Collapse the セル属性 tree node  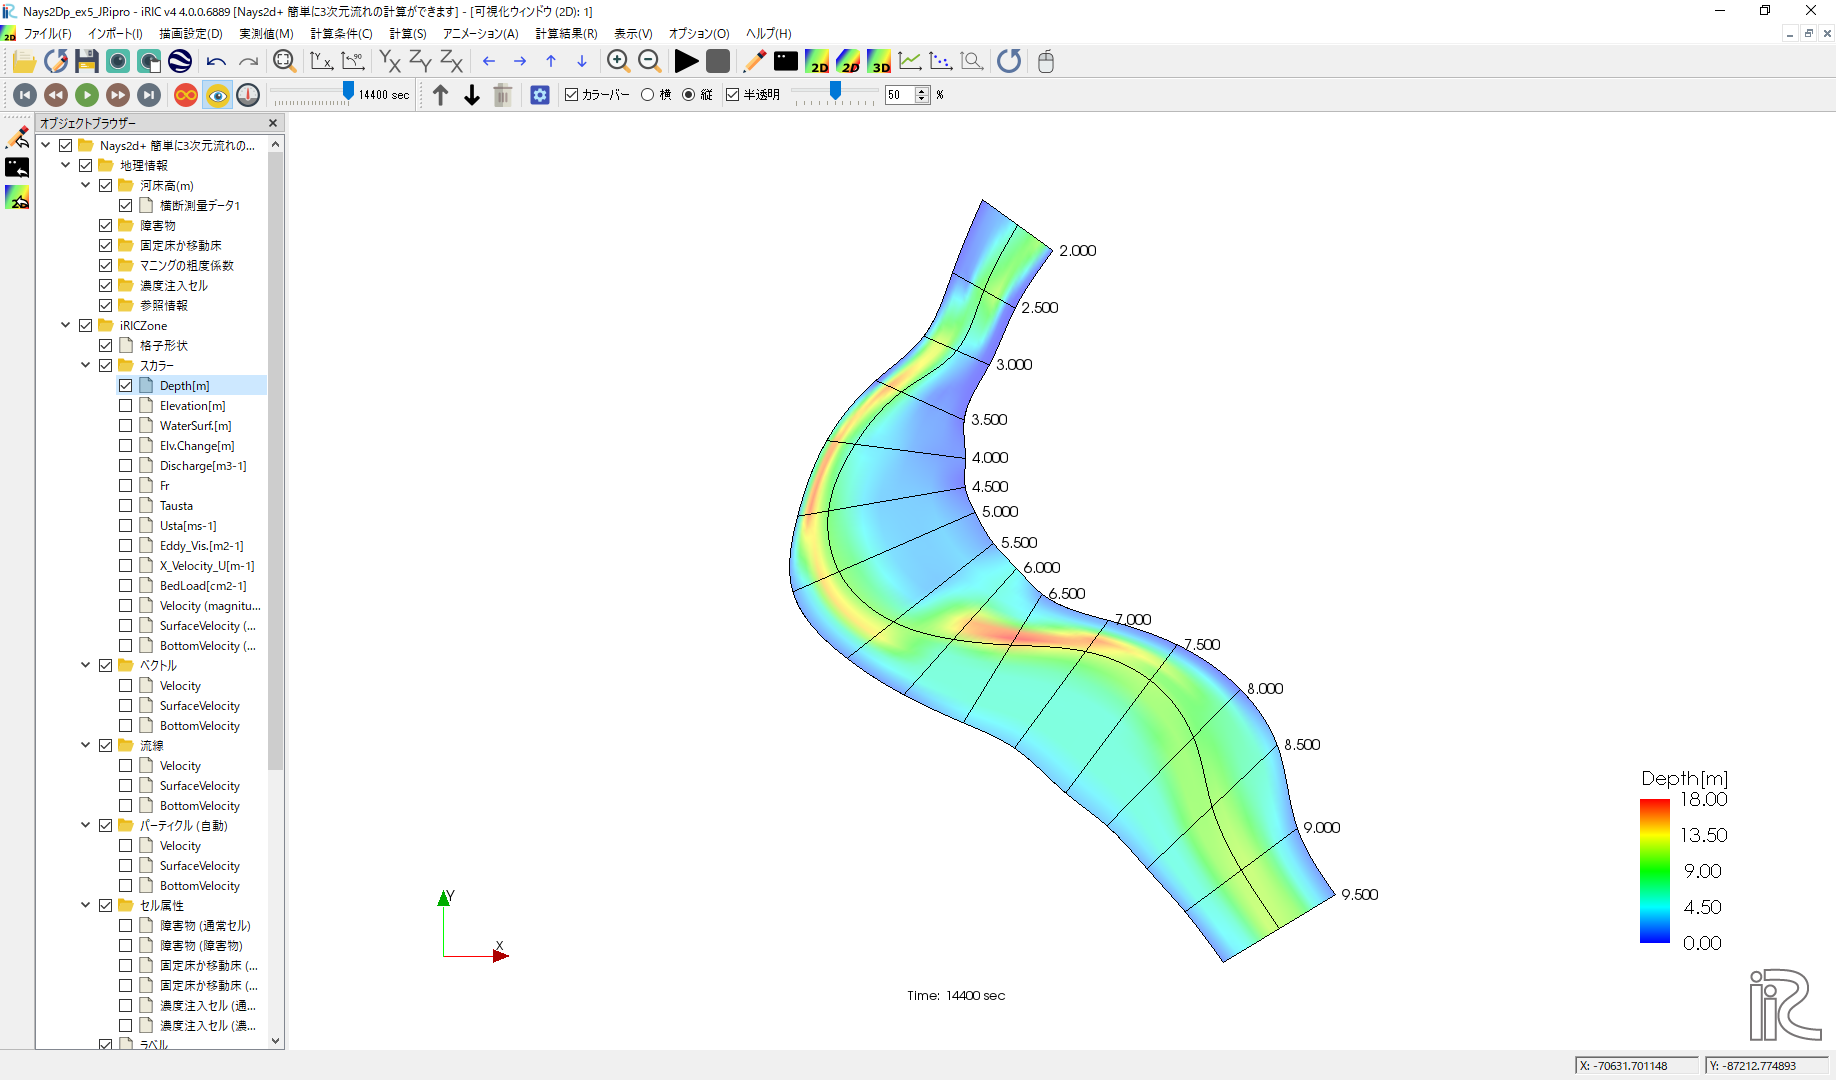[86, 905]
